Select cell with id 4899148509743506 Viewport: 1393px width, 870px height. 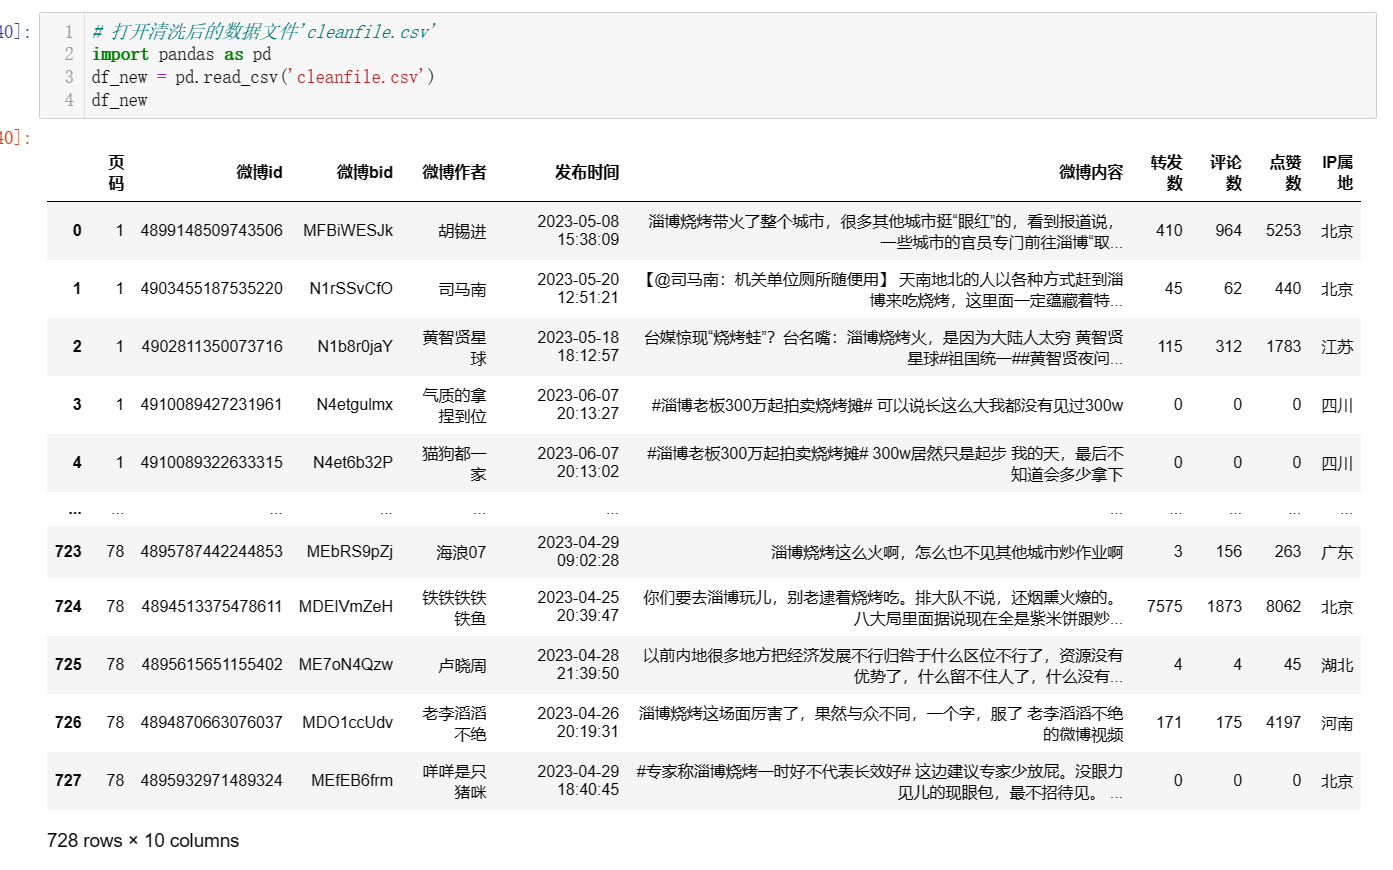click(211, 230)
